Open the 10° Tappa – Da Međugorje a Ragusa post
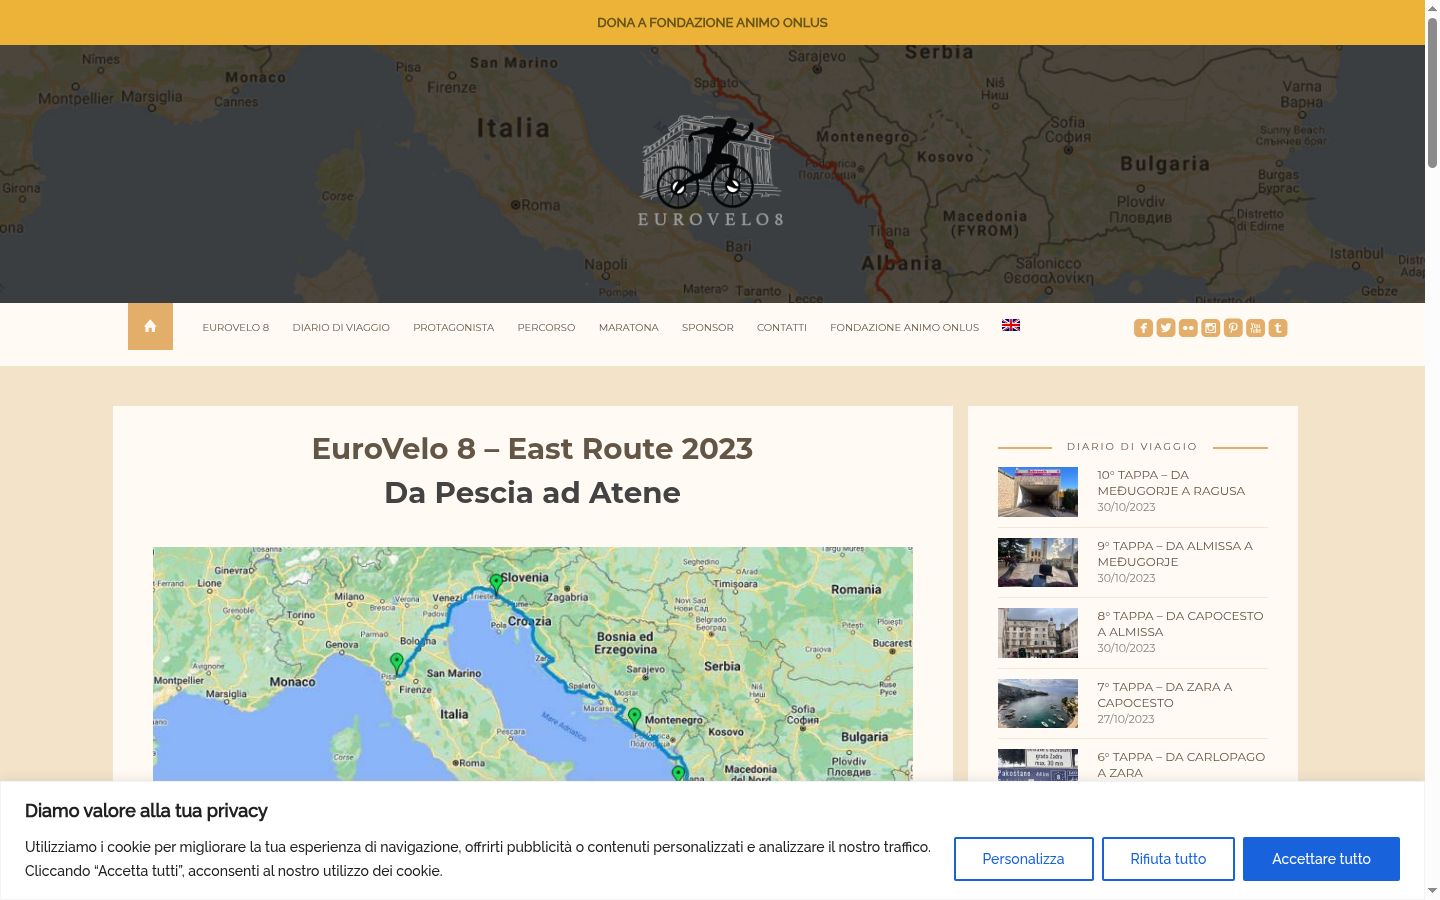Screen dimensions: 1440x900 [x=1171, y=483]
